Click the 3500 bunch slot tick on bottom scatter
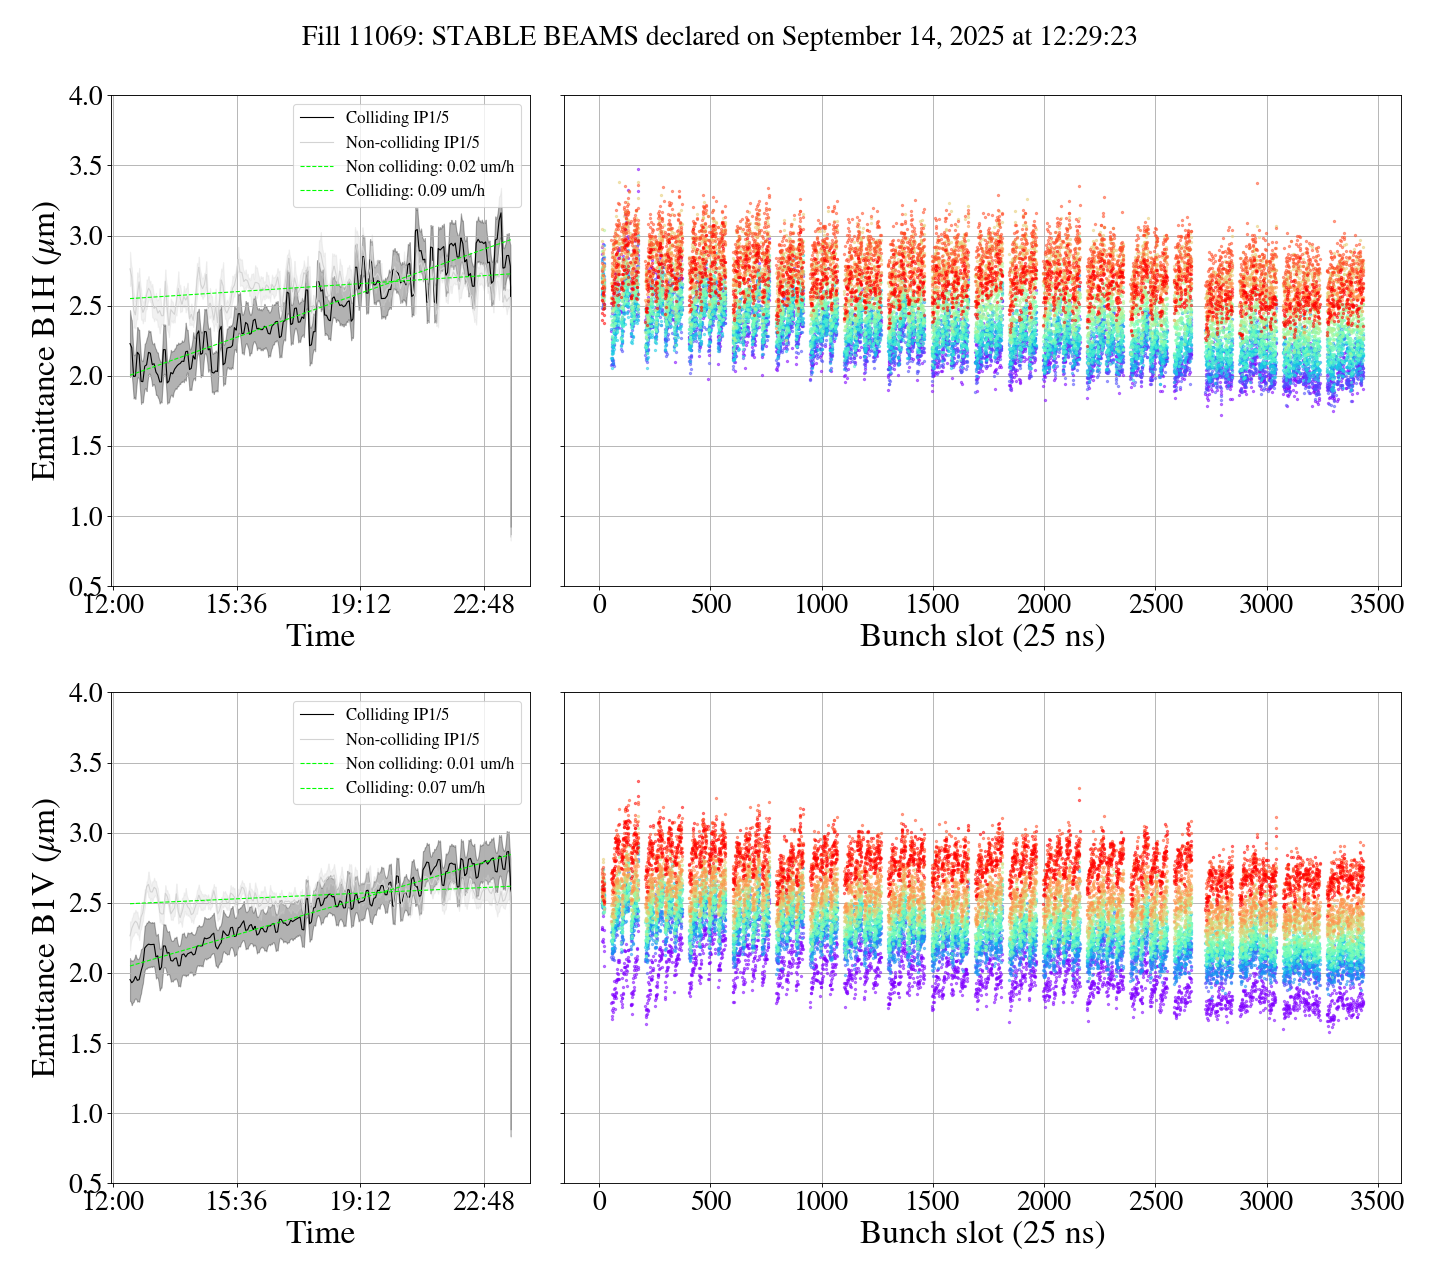This screenshot has width=1440, height=1280. (x=1377, y=1201)
